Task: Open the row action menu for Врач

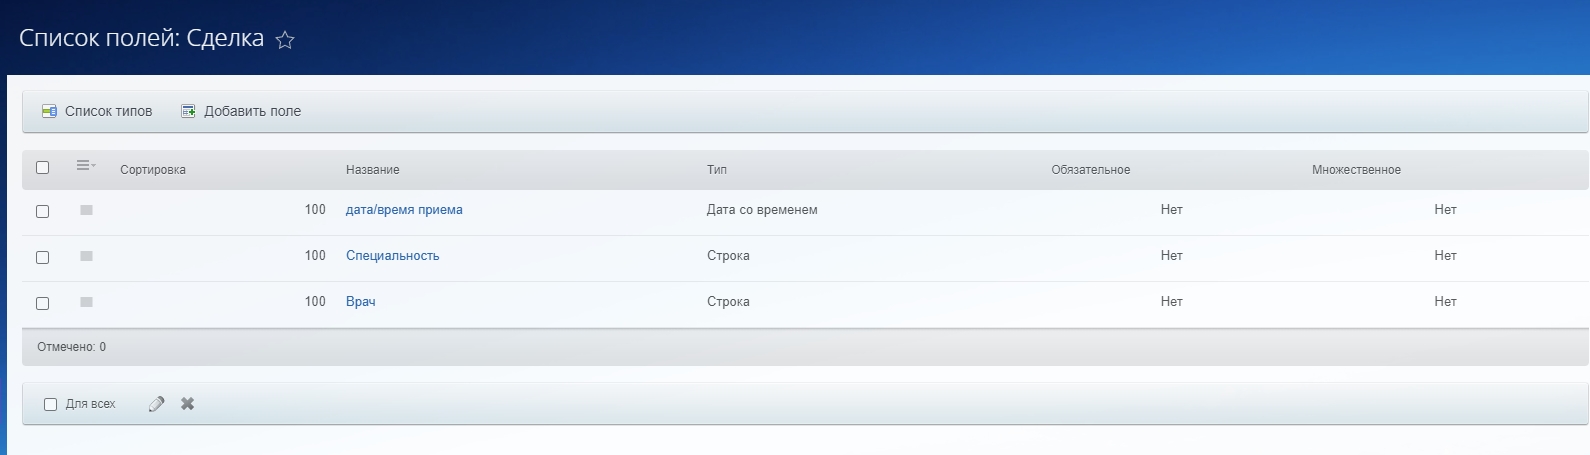Action: coord(86,302)
